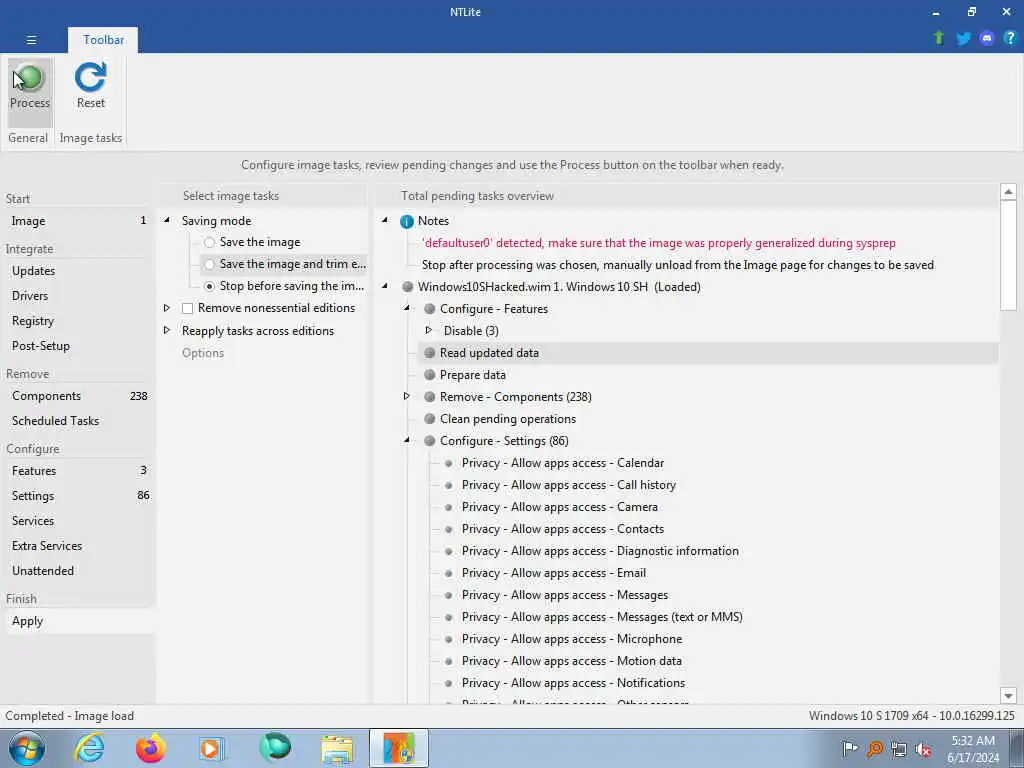Viewport: 1024px width, 768px height.
Task: Launch Internet Explorer from the taskbar
Action: tap(89, 748)
